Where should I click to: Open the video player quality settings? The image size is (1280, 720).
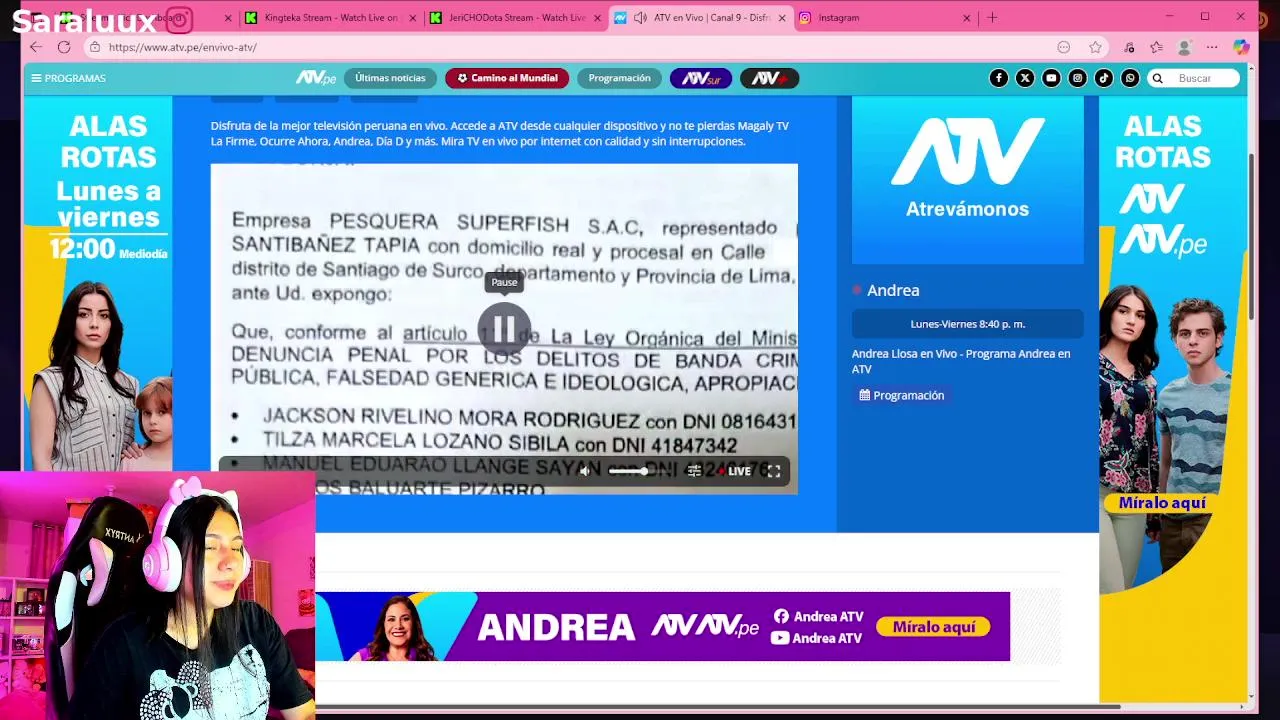click(x=694, y=471)
